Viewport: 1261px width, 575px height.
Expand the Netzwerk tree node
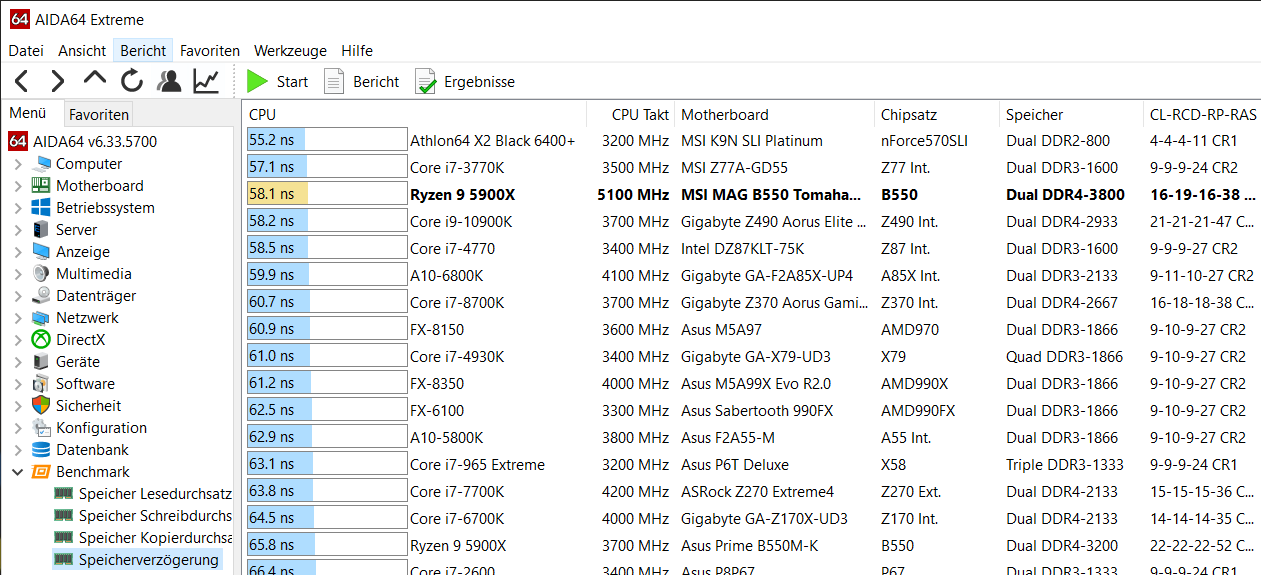(x=18, y=318)
